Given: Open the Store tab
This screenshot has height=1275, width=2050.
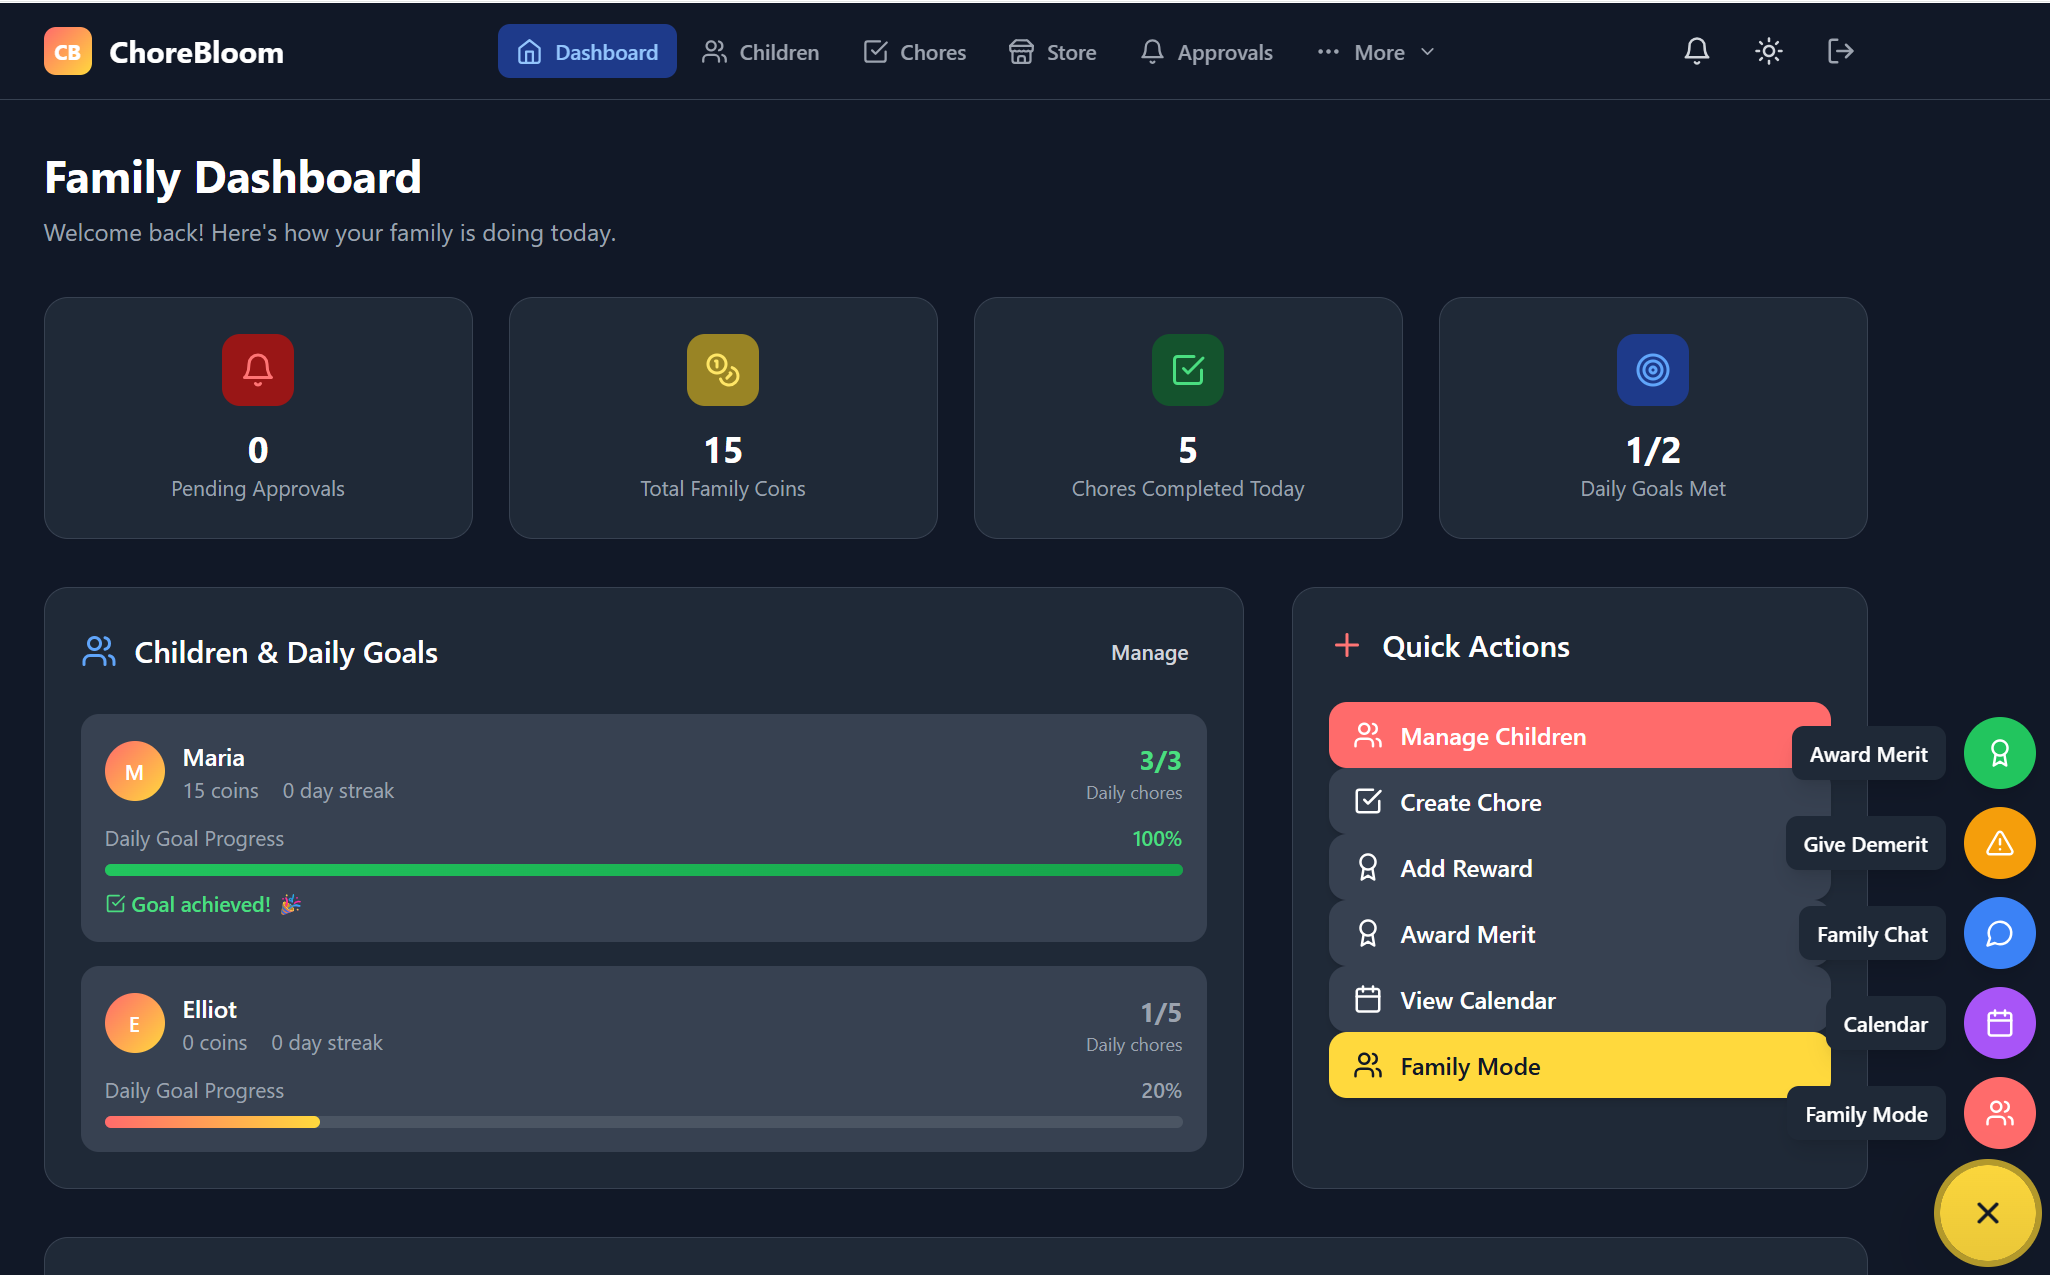Looking at the screenshot, I should tap(1052, 52).
